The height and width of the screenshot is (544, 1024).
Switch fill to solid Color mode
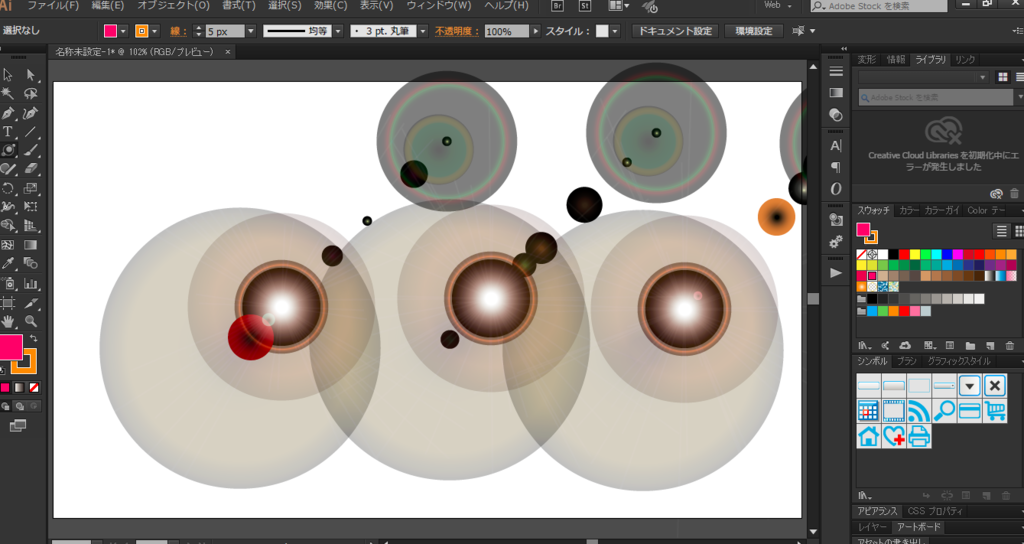[5, 387]
